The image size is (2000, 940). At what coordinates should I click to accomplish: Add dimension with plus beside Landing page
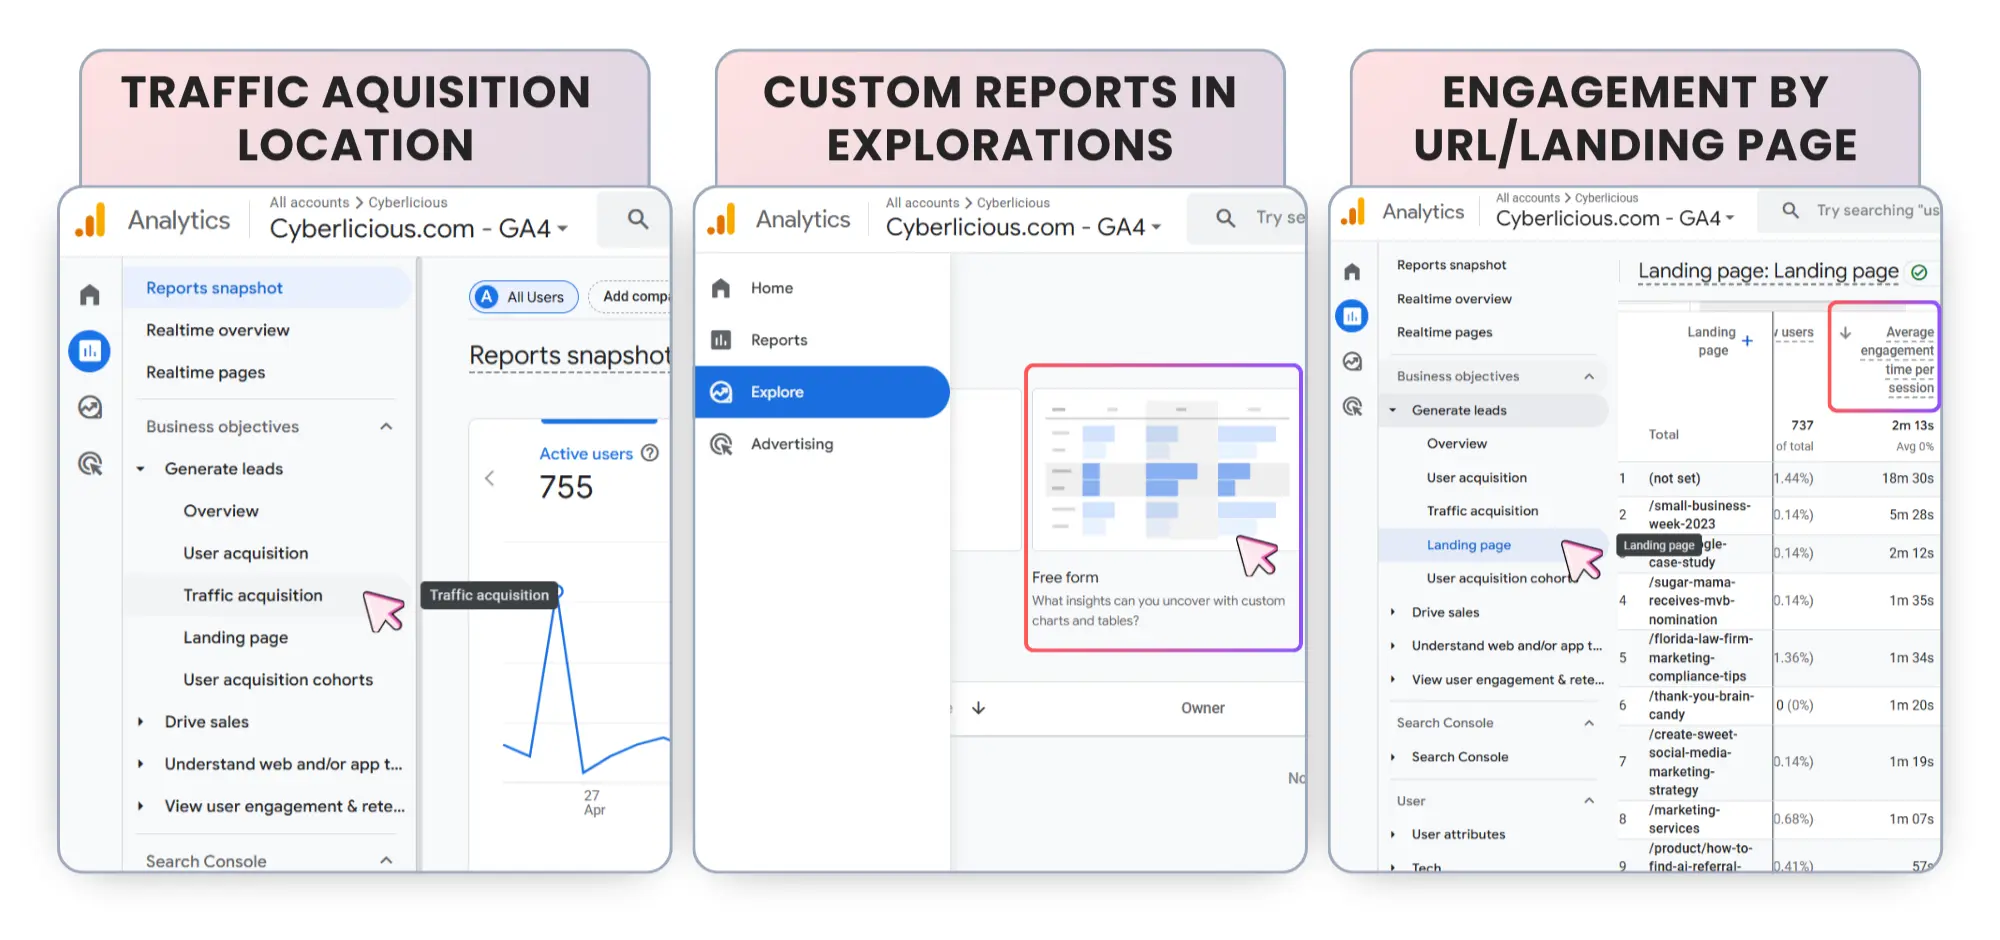tap(1747, 341)
